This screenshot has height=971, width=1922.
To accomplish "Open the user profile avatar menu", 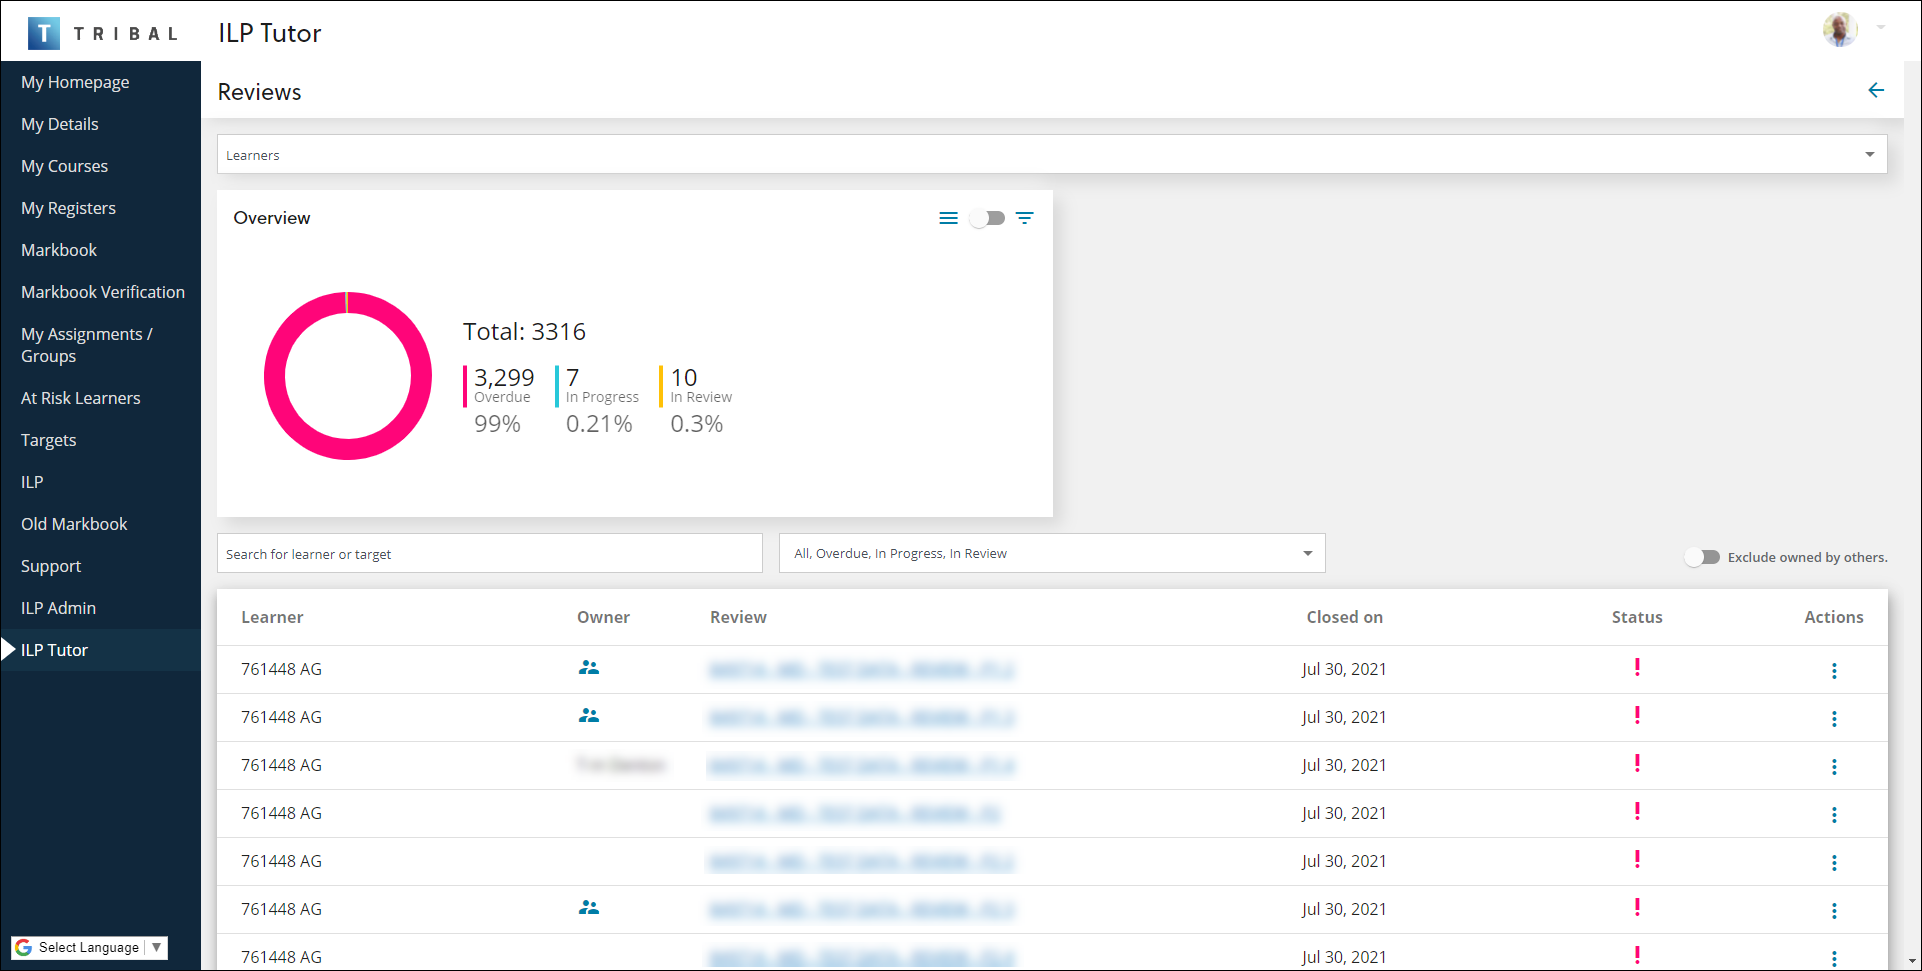I will (x=1840, y=29).
